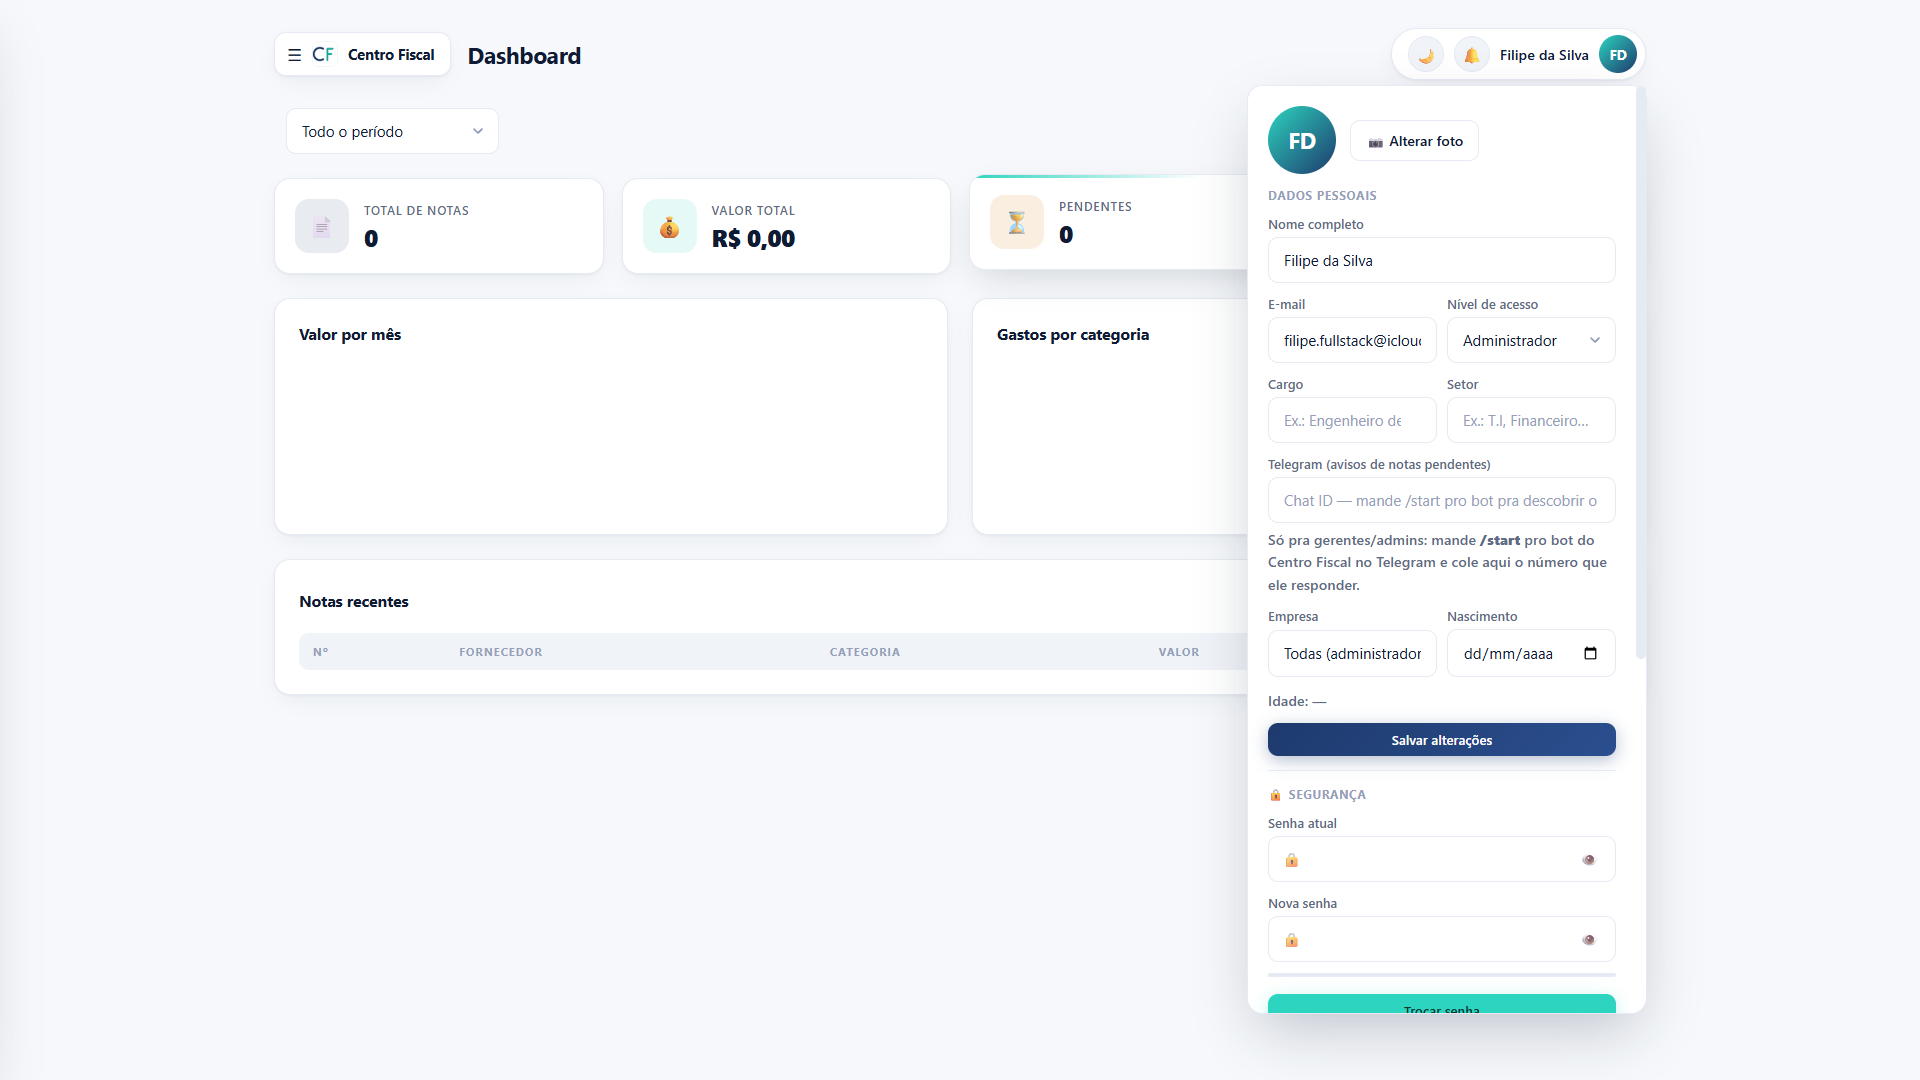Open notifications with the bell icon
The width and height of the screenshot is (1920, 1080).
point(1471,55)
